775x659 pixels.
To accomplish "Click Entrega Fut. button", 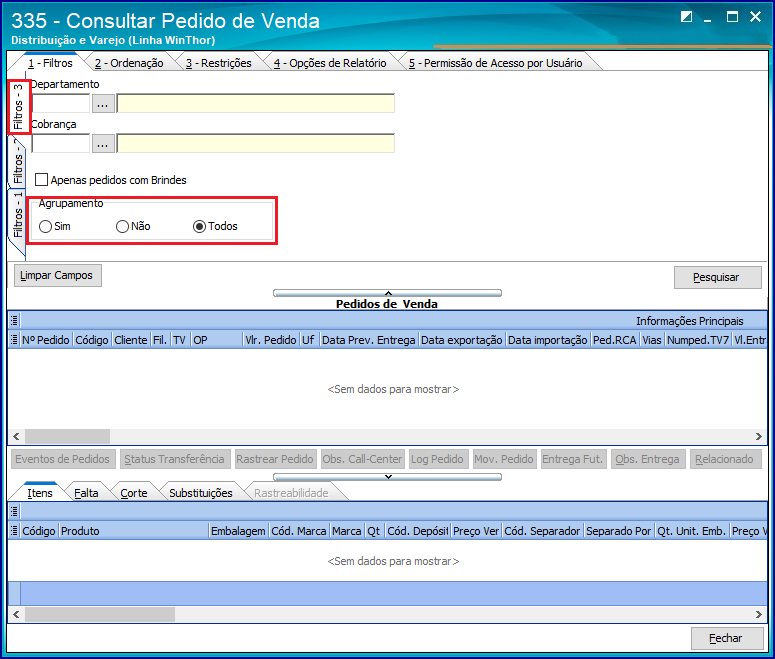I will [x=573, y=459].
